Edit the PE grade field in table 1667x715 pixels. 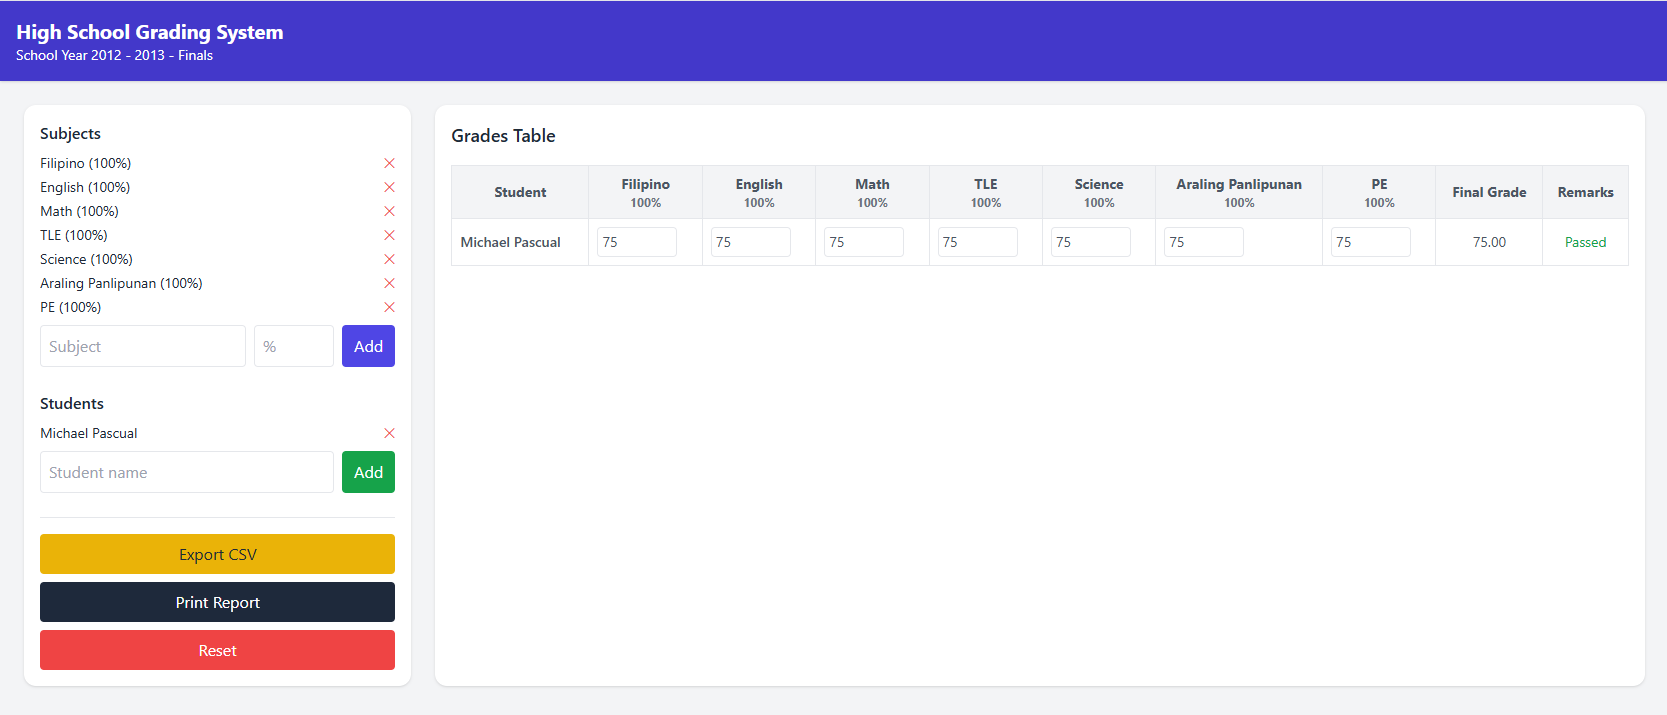point(1370,242)
